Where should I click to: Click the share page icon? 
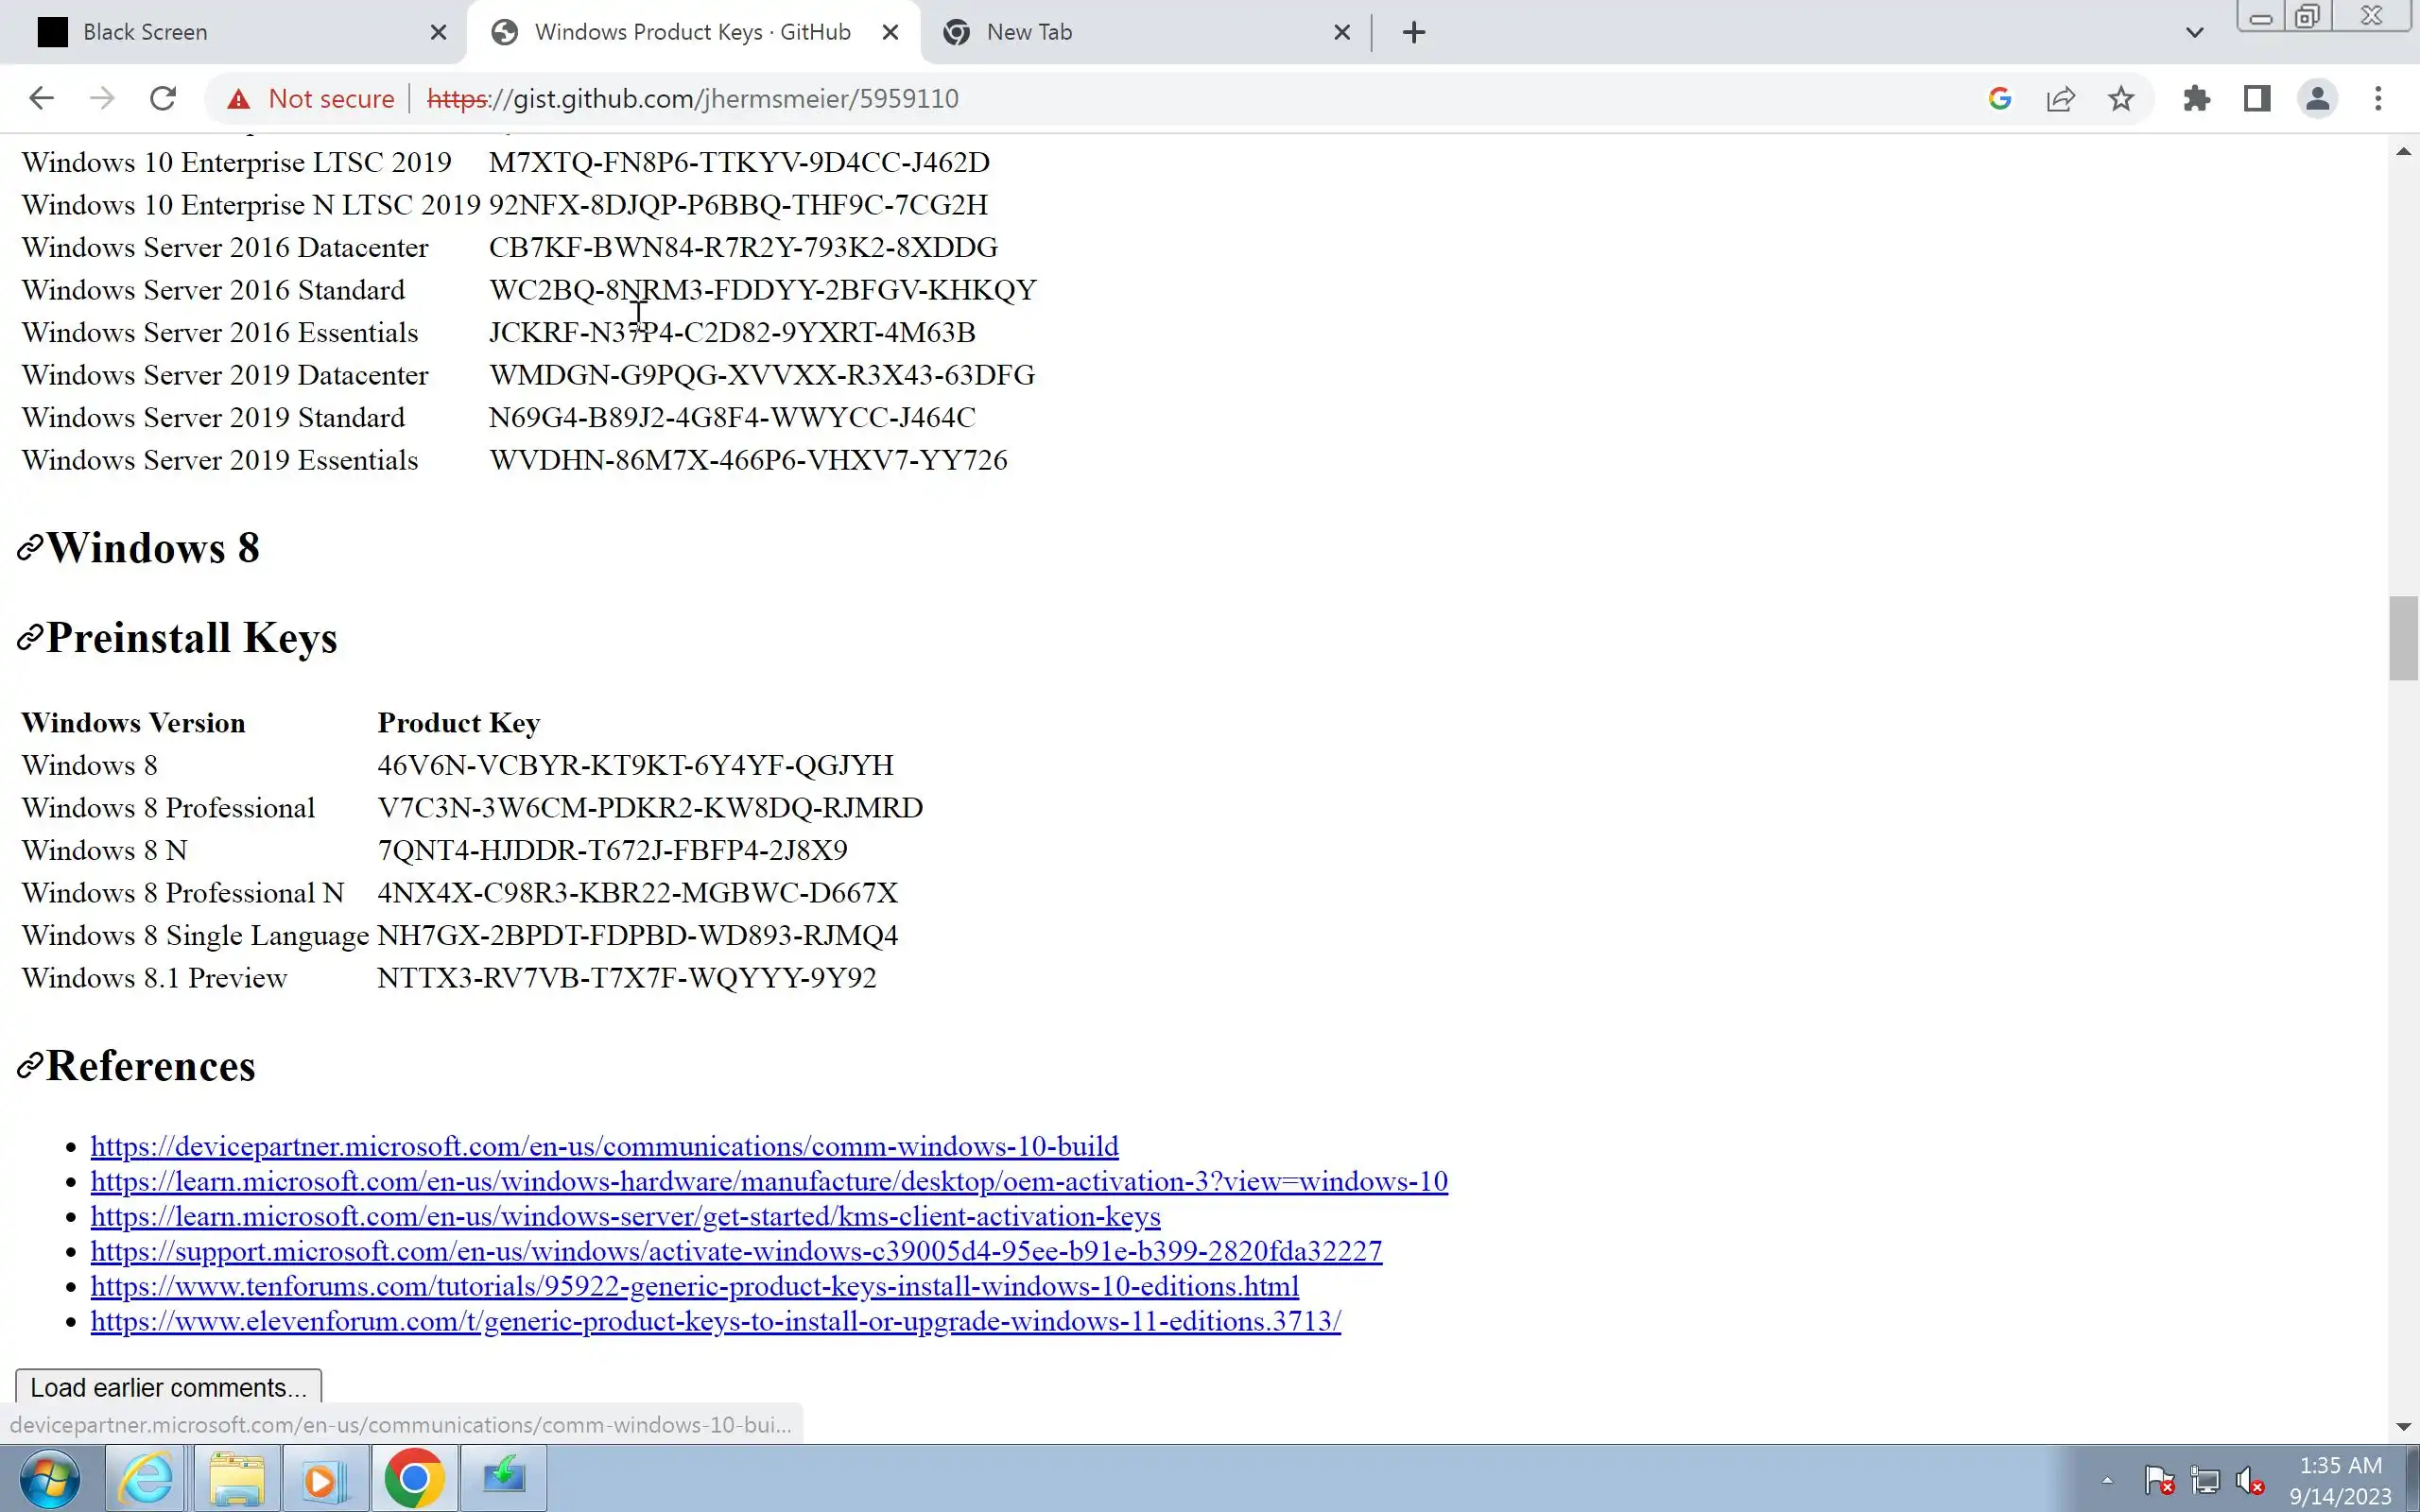pos(2060,98)
